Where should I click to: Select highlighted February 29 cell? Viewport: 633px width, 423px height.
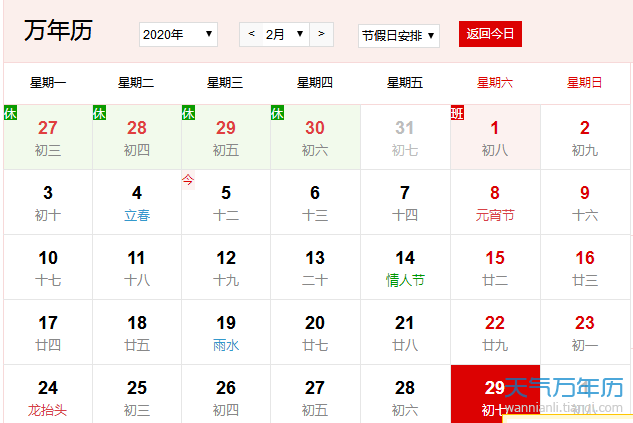pos(495,394)
